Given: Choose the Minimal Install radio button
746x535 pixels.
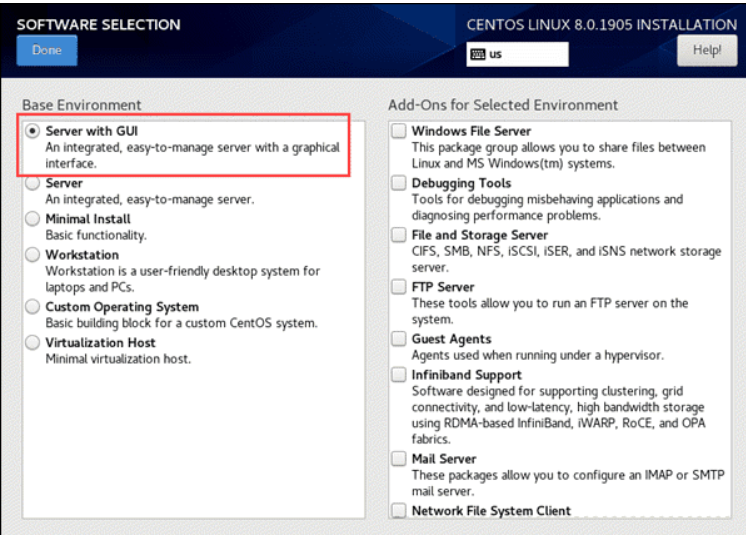Looking at the screenshot, I should tap(32, 219).
